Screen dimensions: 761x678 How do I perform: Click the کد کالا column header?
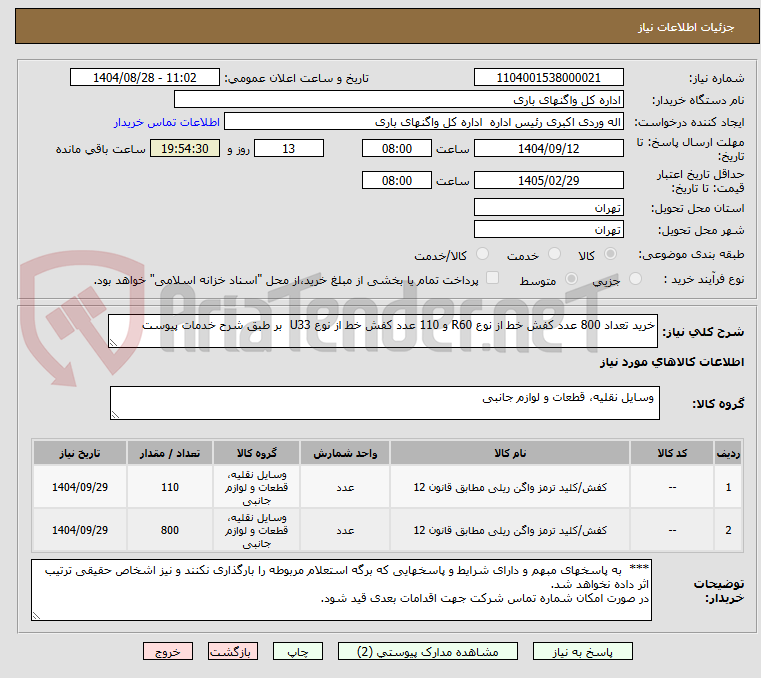[x=672, y=453]
